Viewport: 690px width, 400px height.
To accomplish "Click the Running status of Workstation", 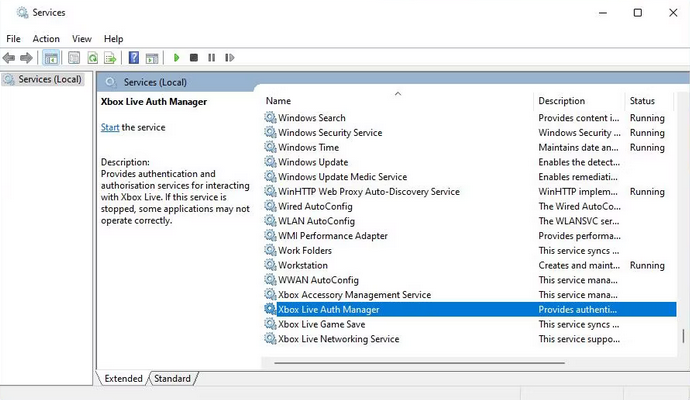I will click(647, 265).
